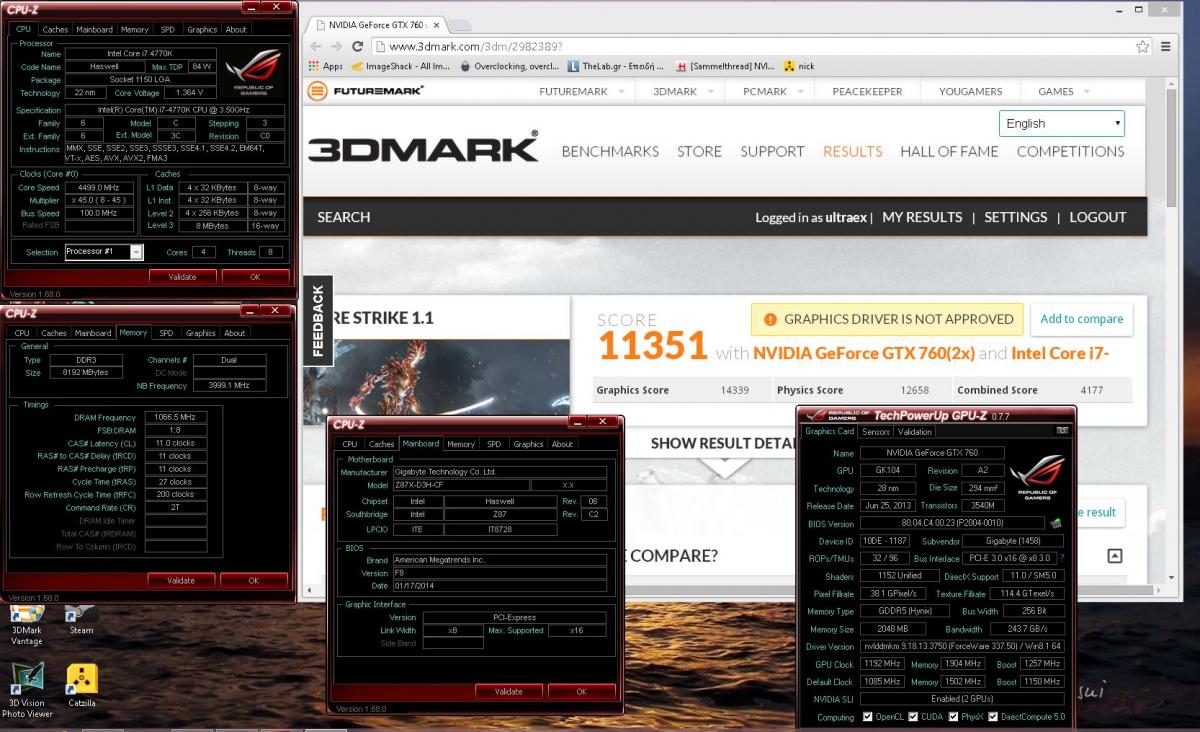Open Graphics tab in mainboard CPU-Z window
The width and height of the screenshot is (1200, 732).
pyautogui.click(x=528, y=444)
